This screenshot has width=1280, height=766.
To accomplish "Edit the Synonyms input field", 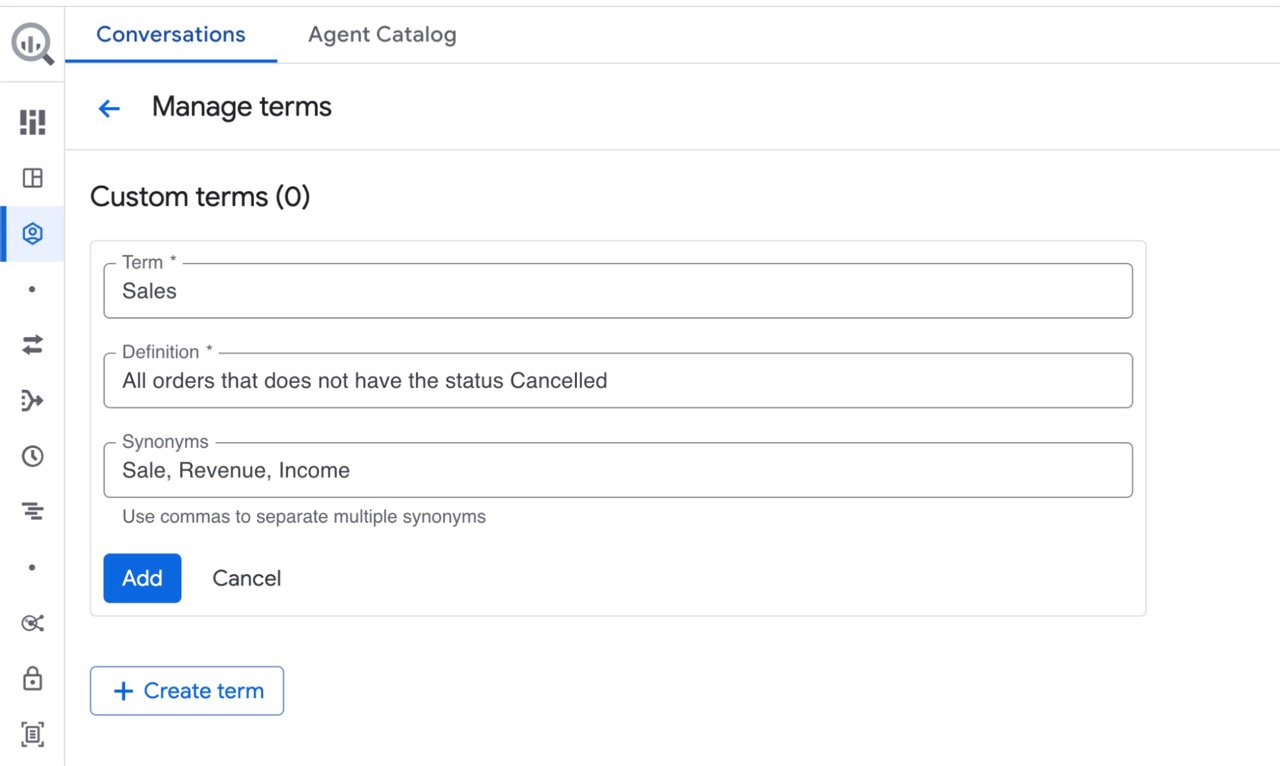I will pos(617,471).
